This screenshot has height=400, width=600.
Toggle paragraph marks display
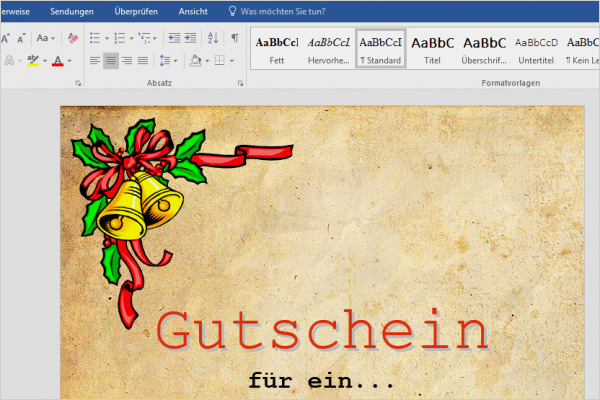click(234, 38)
